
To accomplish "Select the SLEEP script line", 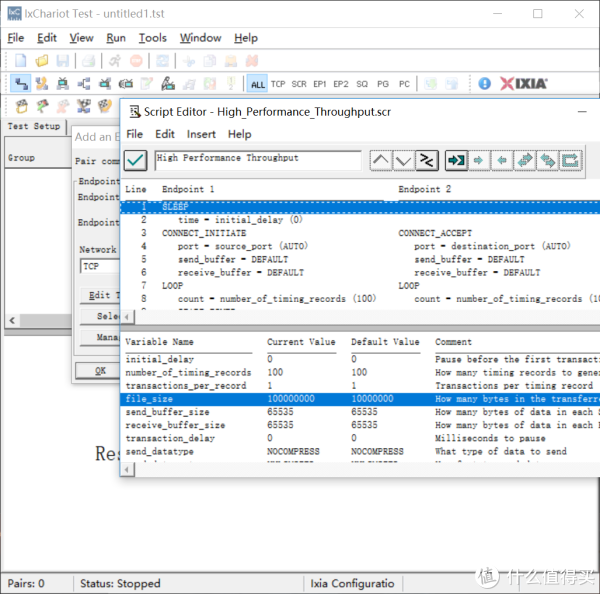I will pos(360,207).
